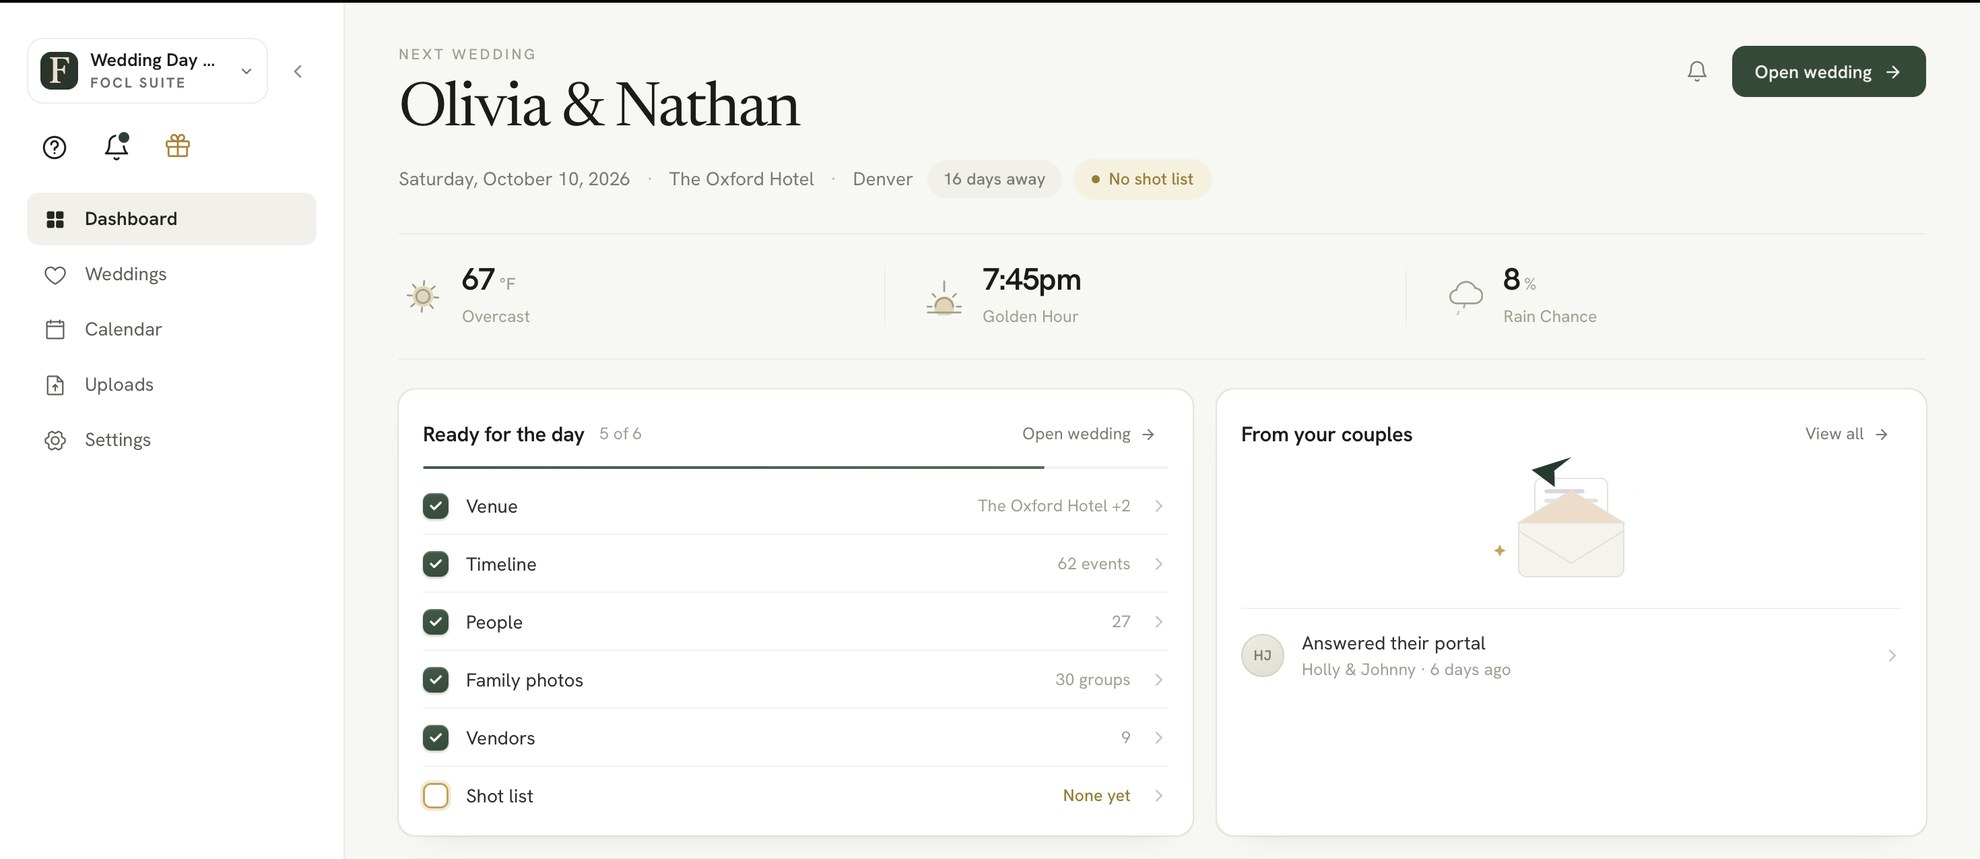Click the Rain Chance cloud icon

[1466, 296]
